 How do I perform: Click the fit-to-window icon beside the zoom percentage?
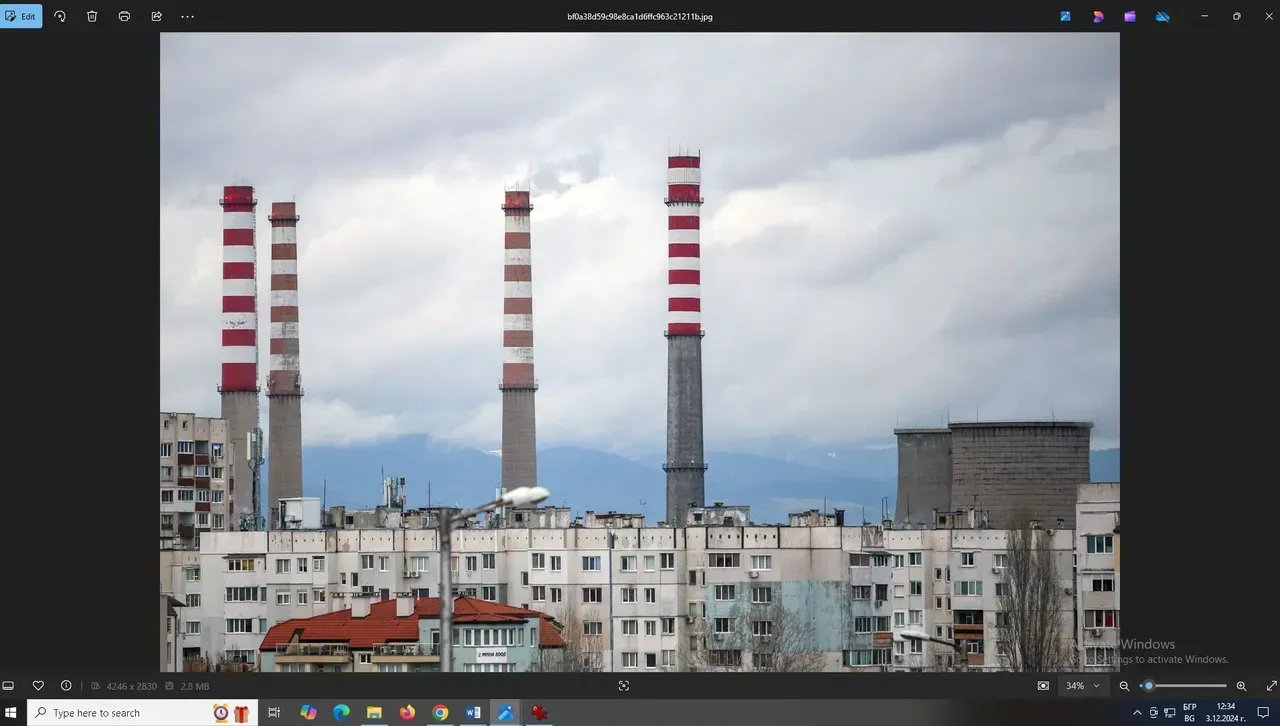click(1044, 686)
